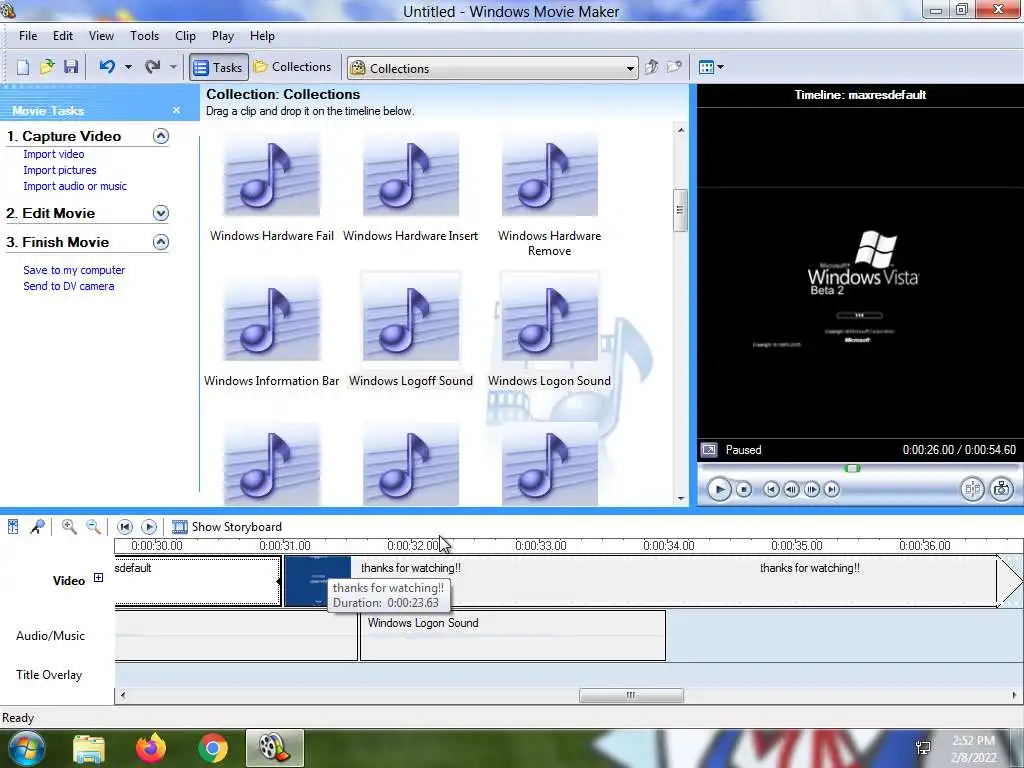Click the Import pictures link
The width and height of the screenshot is (1024, 768).
[x=59, y=170]
